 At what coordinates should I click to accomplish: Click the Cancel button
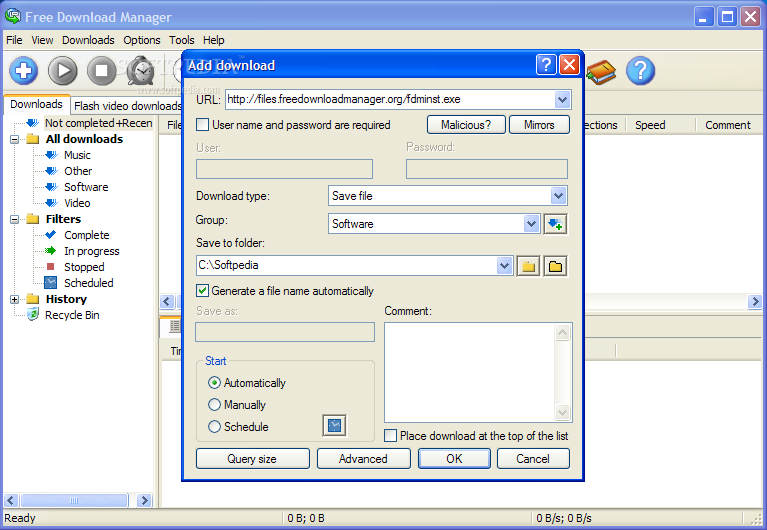point(533,459)
